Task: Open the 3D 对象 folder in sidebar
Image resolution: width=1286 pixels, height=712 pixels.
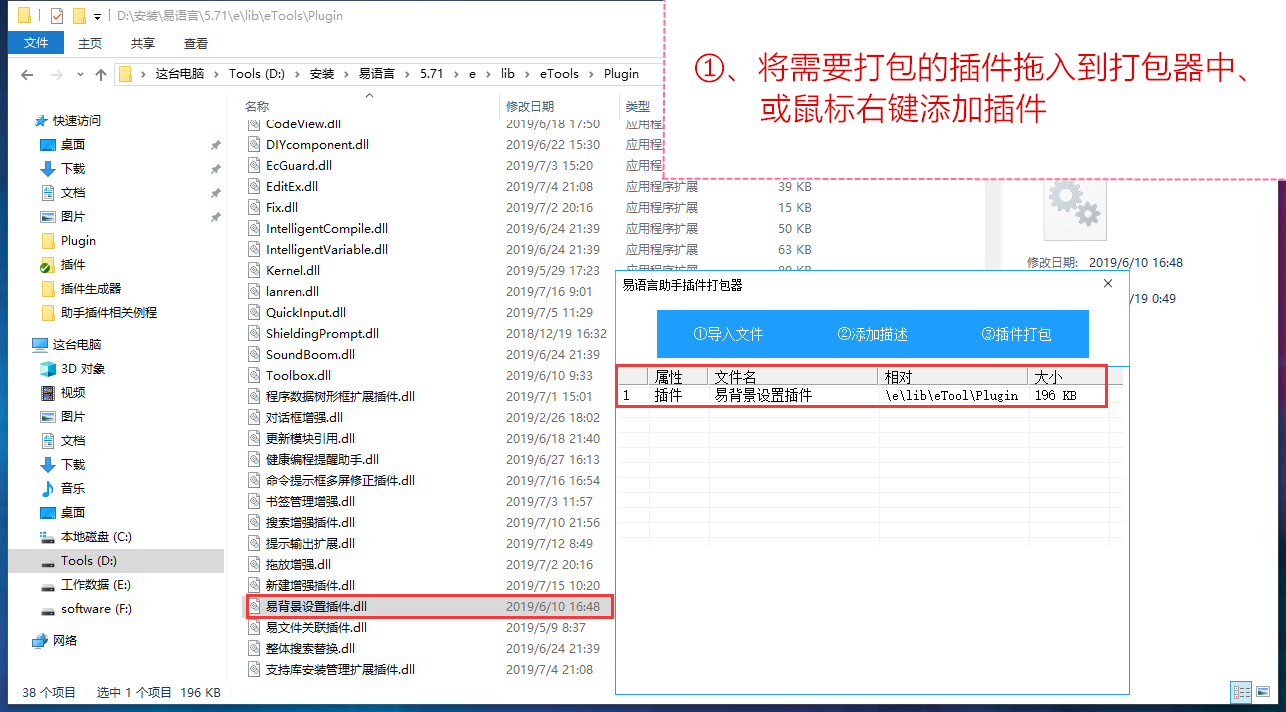Action: coord(82,368)
